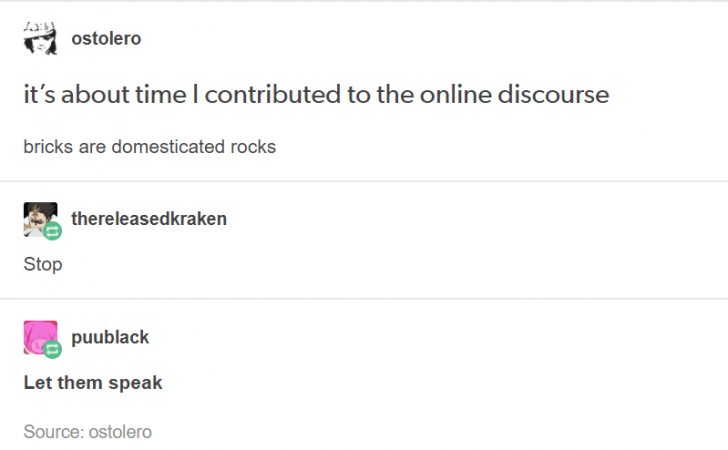Screen dimensions: 728x450
Task: Open thereleasedkraken's avatar picture
Action: [x=39, y=218]
